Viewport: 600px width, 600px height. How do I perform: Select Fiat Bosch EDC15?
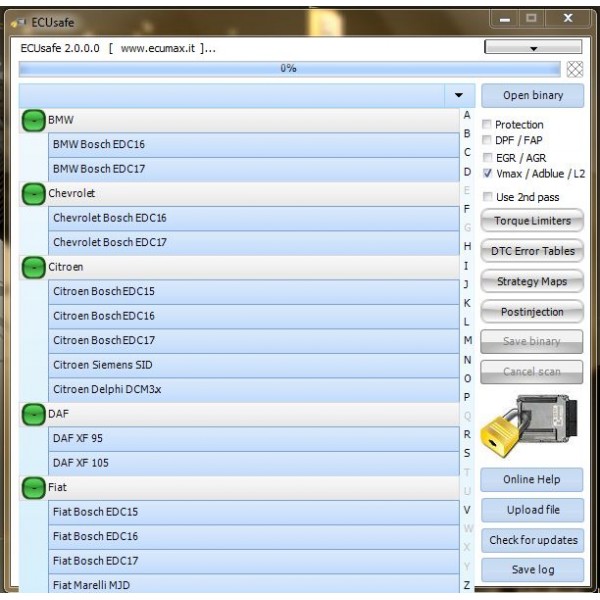(x=254, y=512)
